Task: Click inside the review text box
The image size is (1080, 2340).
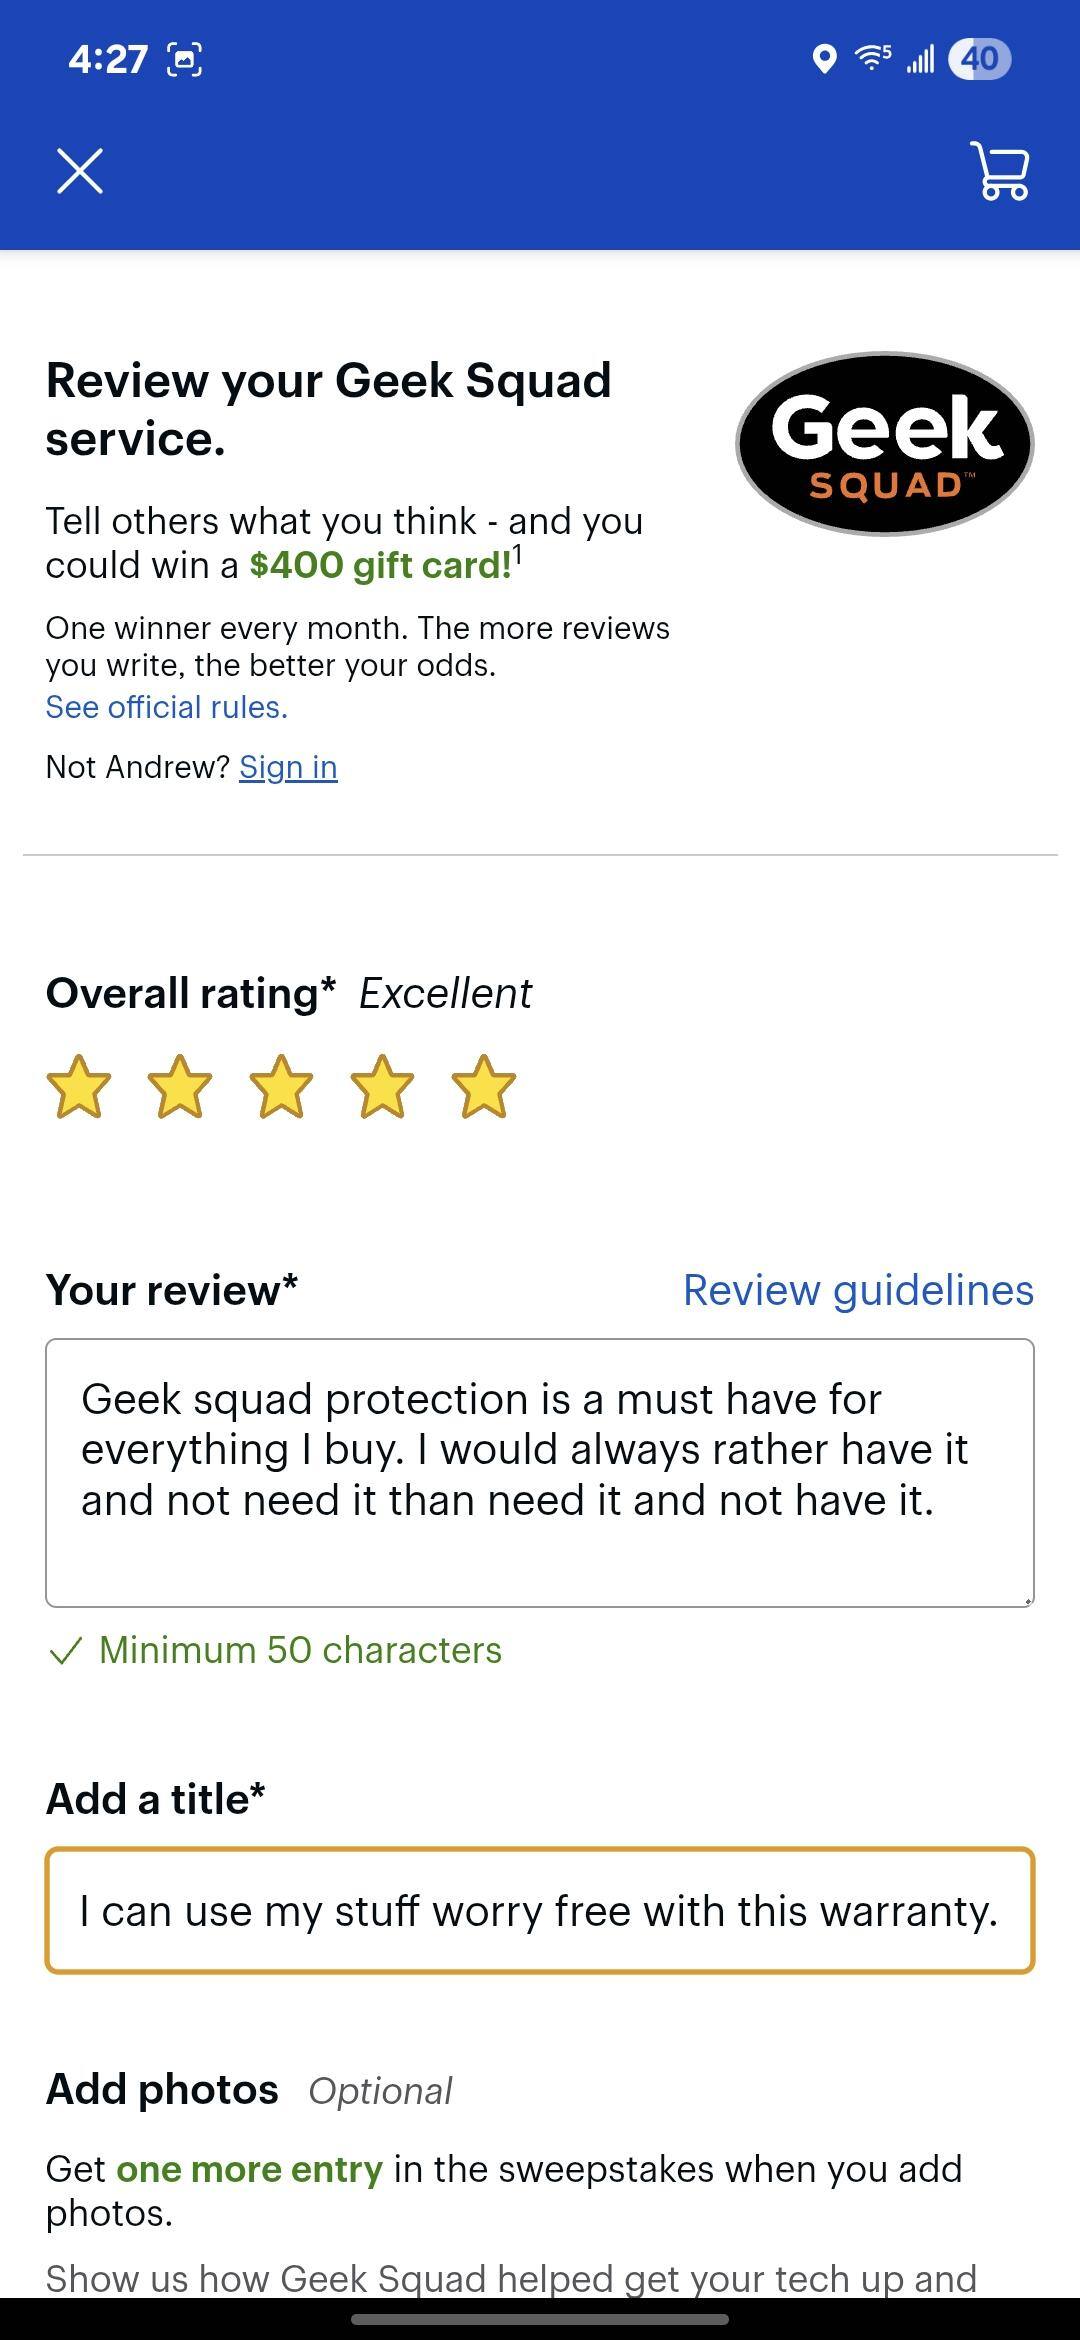Action: pyautogui.click(x=540, y=1470)
